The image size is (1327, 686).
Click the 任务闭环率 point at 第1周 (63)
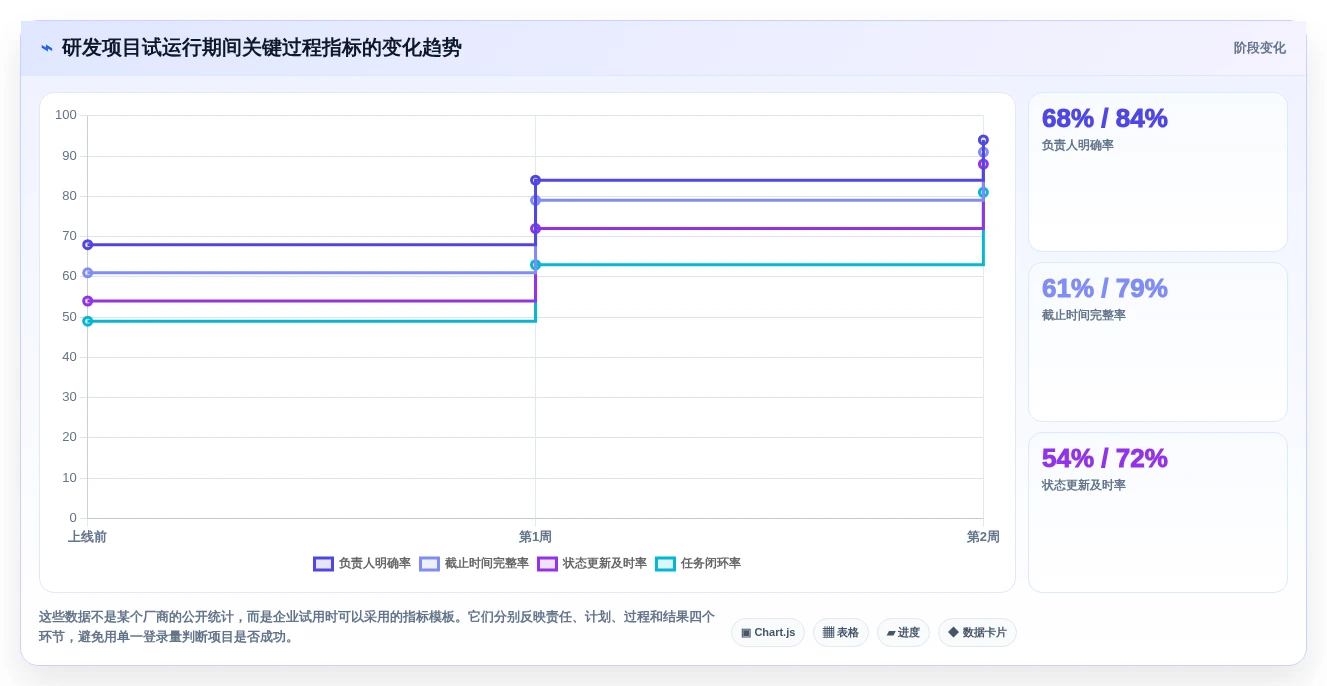click(x=535, y=265)
